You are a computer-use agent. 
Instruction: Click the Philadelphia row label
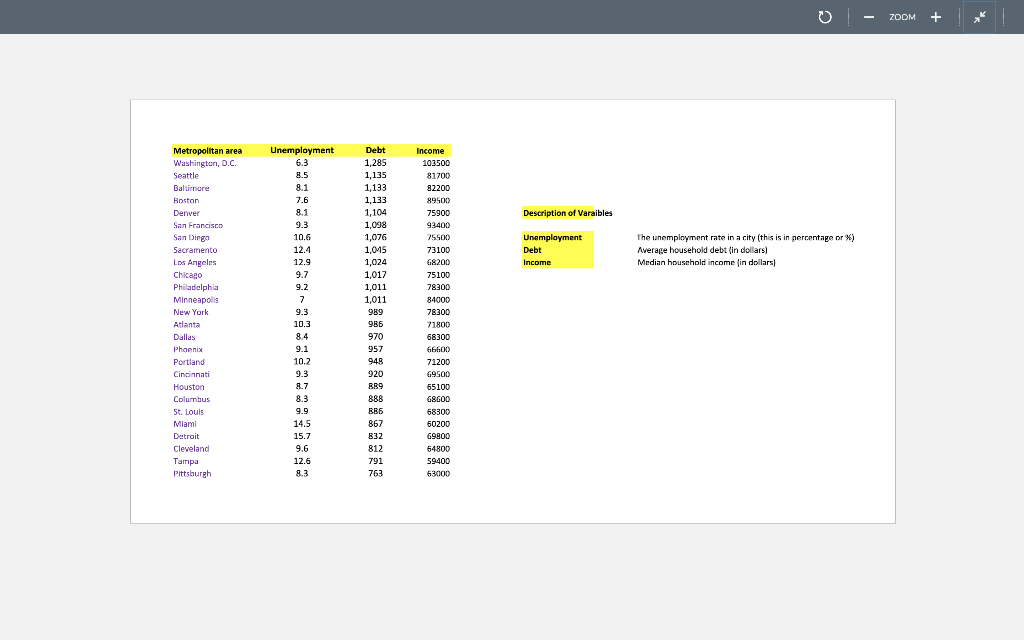[195, 287]
